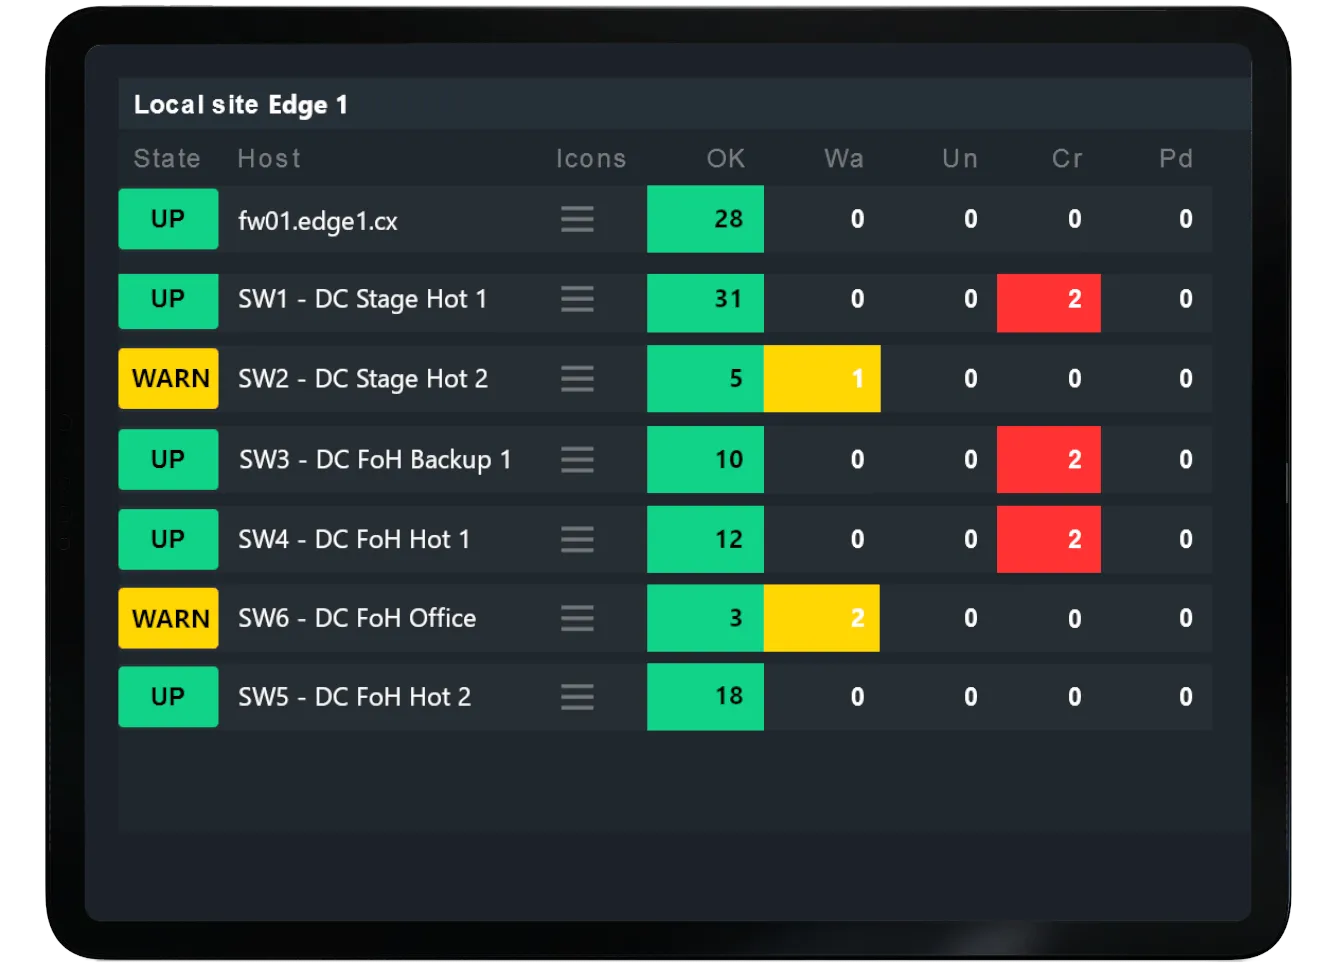The width and height of the screenshot is (1338, 967).
Task: Open the icons menu for SW5 - DC FoH Hot 2
Action: pyautogui.click(x=577, y=696)
